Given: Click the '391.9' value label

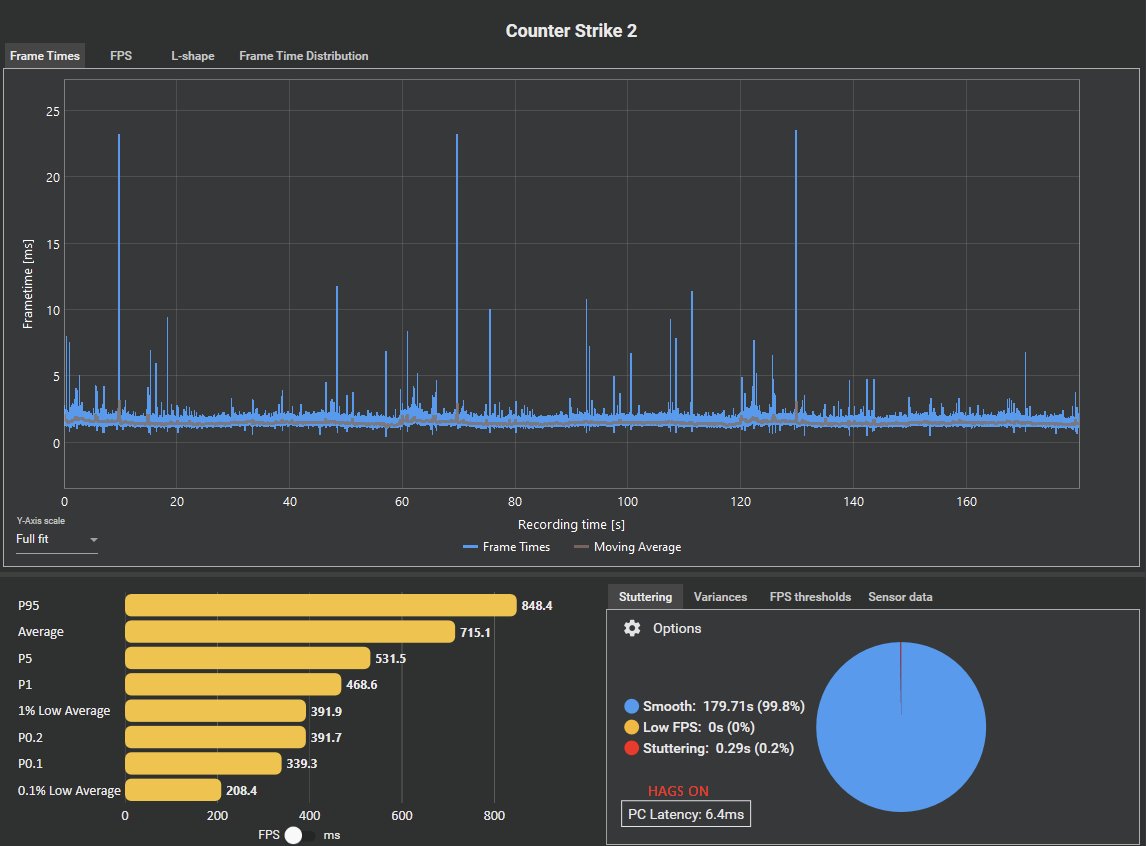Looking at the screenshot, I should click(326, 712).
